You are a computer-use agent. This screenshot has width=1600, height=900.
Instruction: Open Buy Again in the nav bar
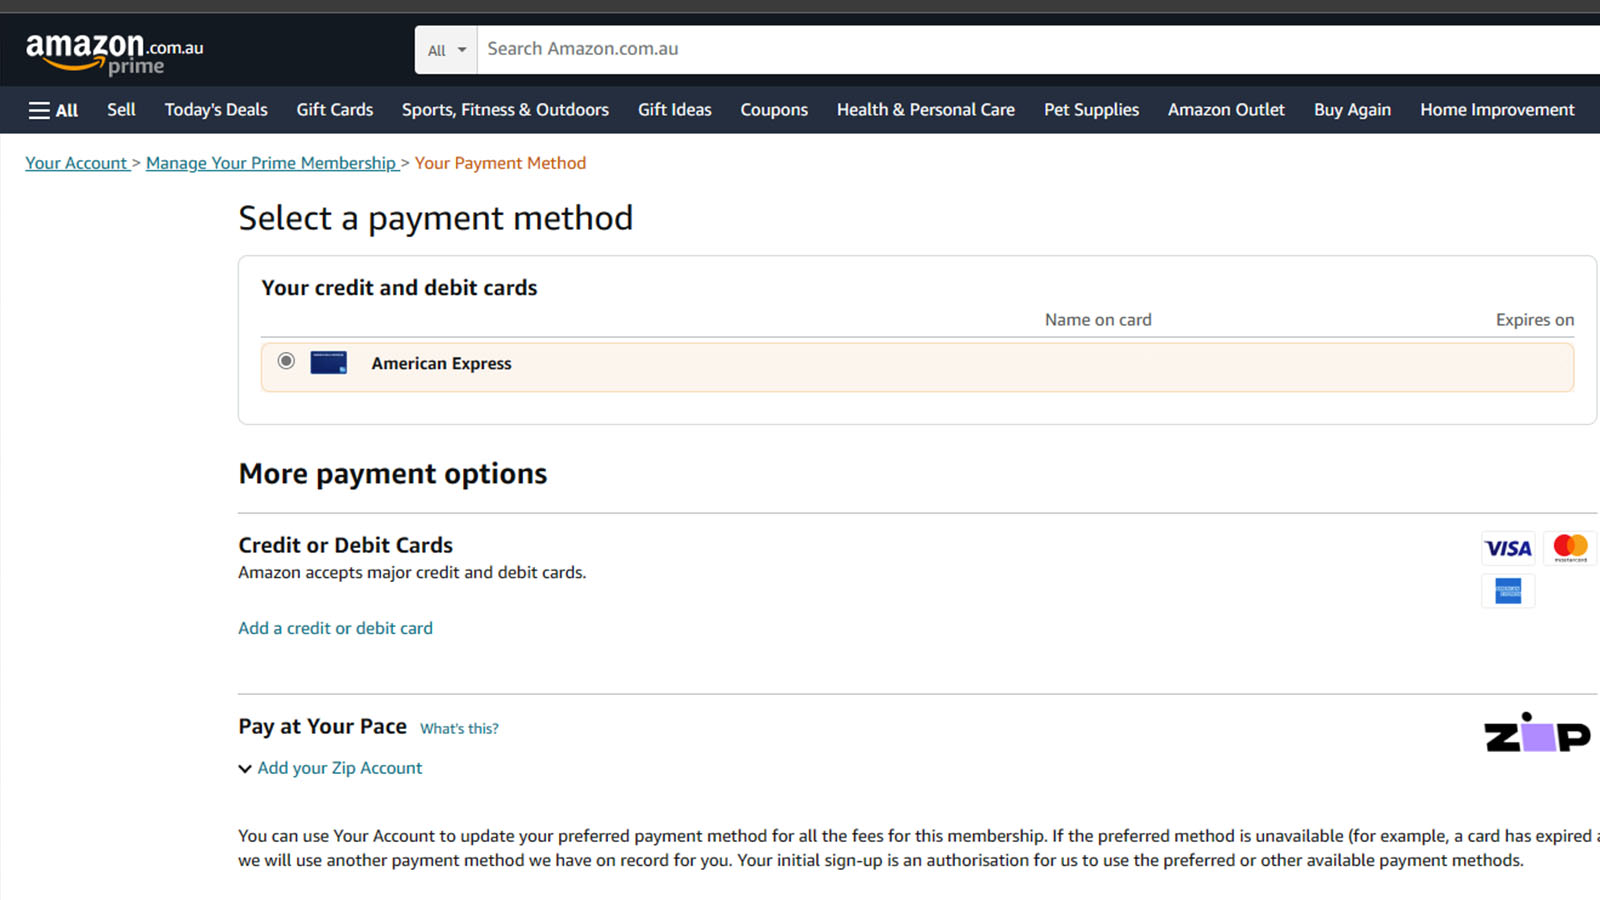(x=1352, y=110)
